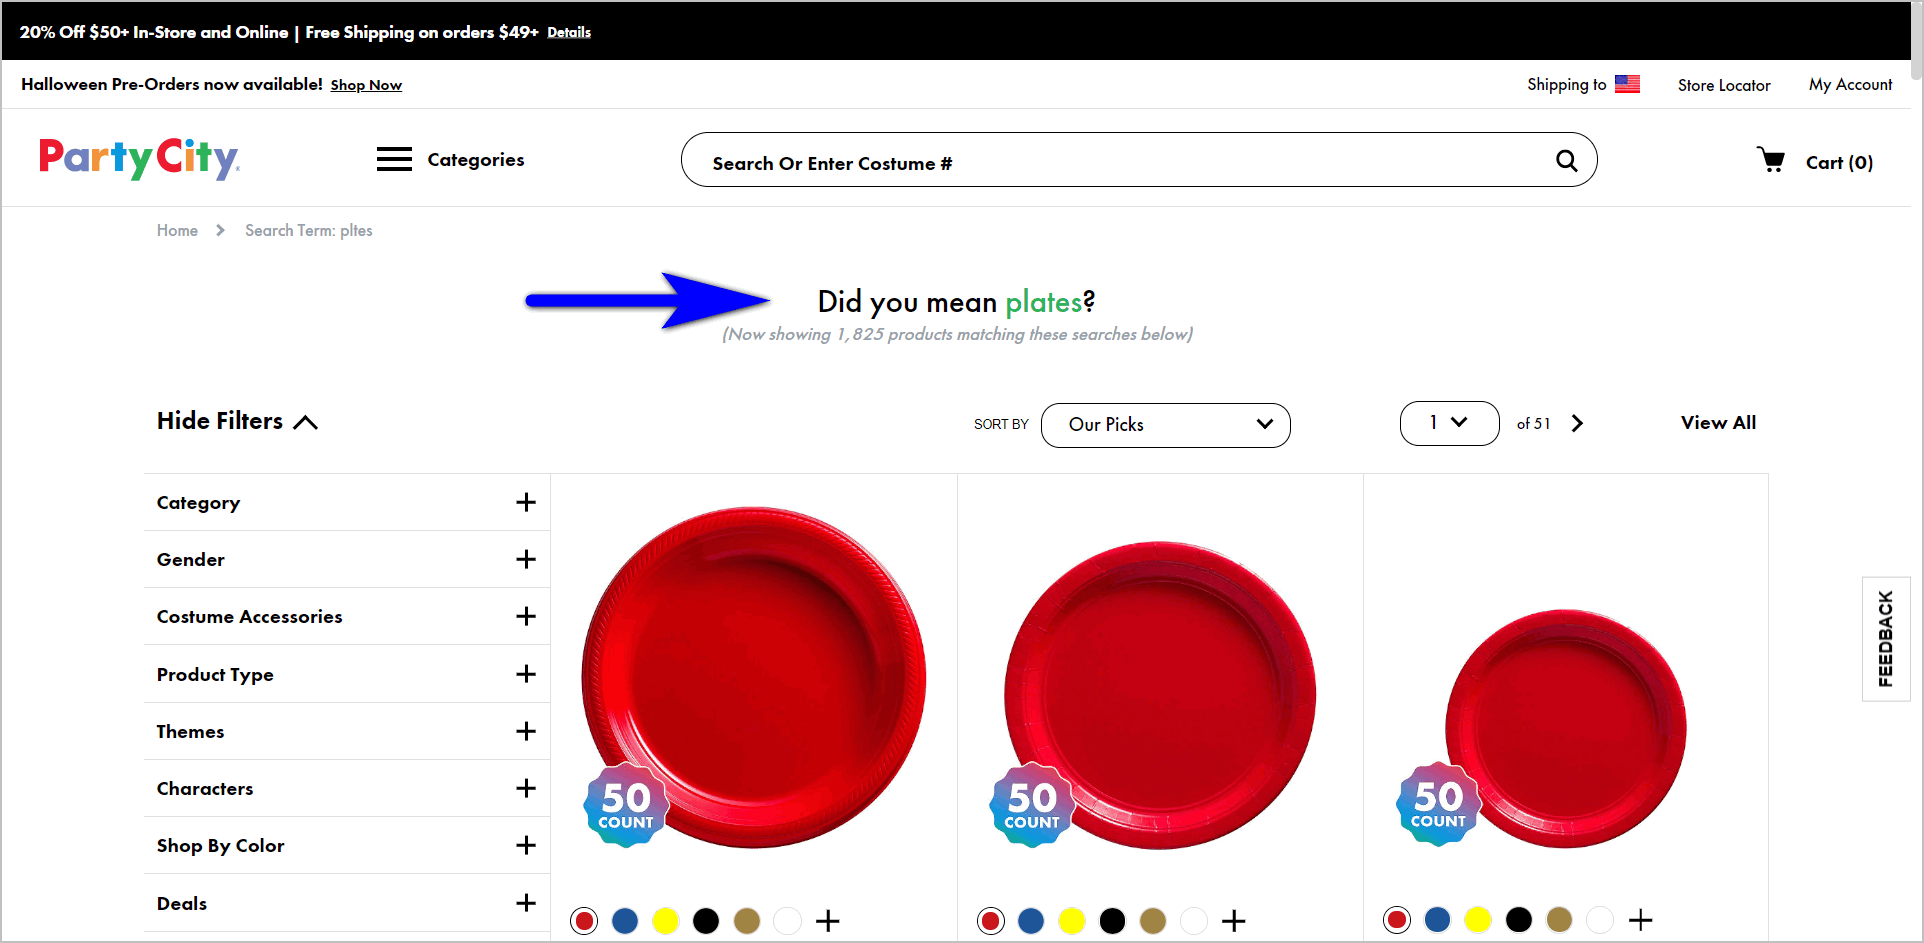Open the FEEDBACK tab on the right edge

[1886, 638]
